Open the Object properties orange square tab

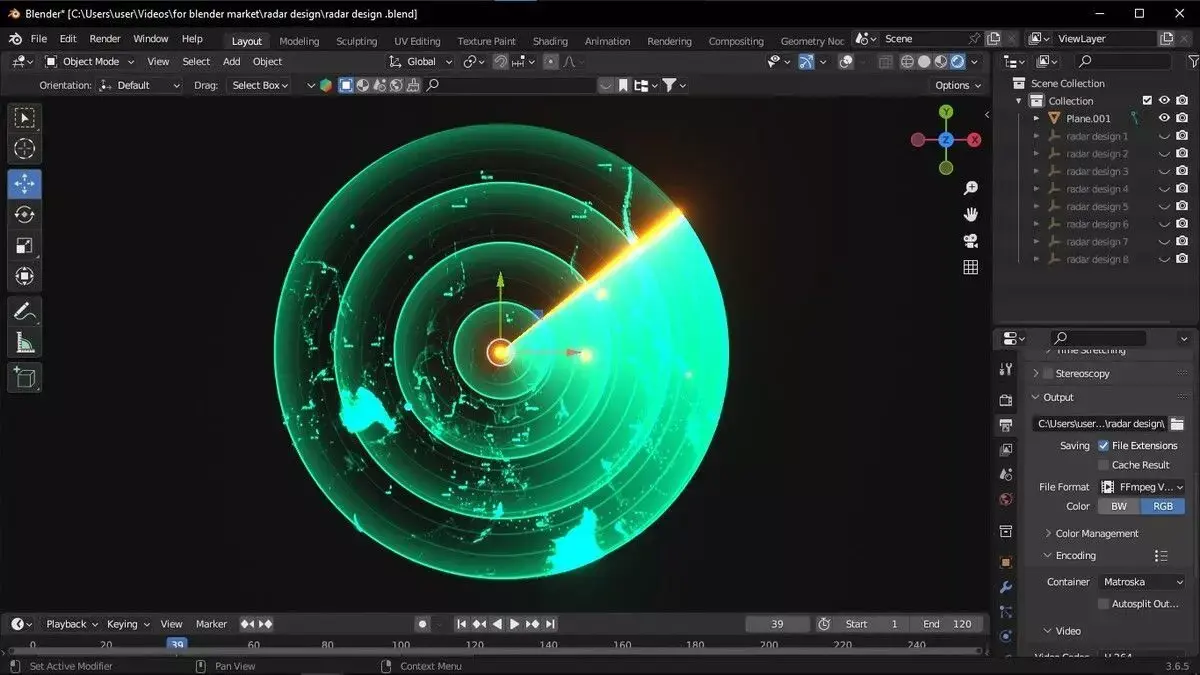pyautogui.click(x=1006, y=562)
